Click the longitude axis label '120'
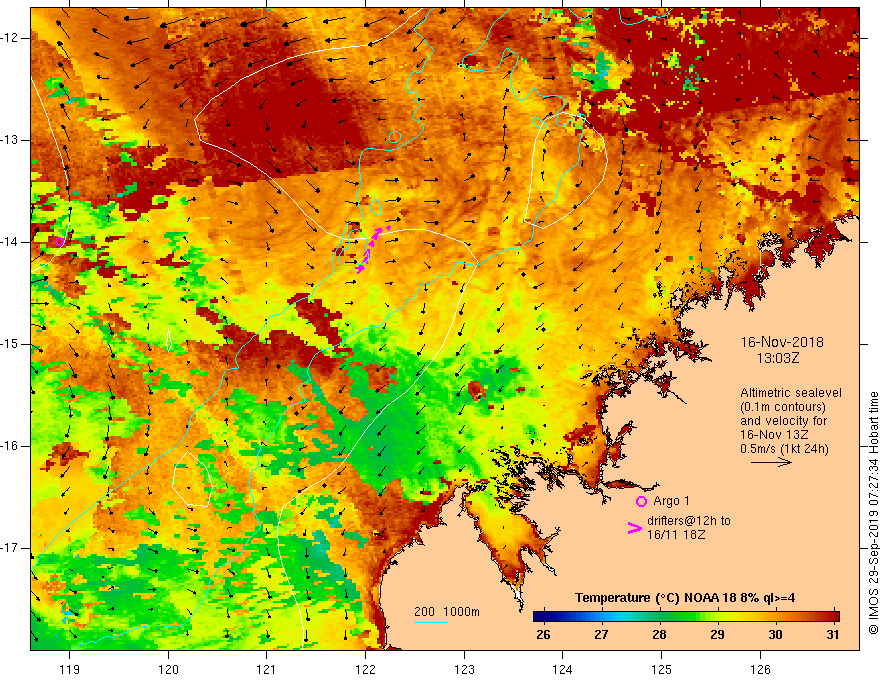 (x=168, y=669)
